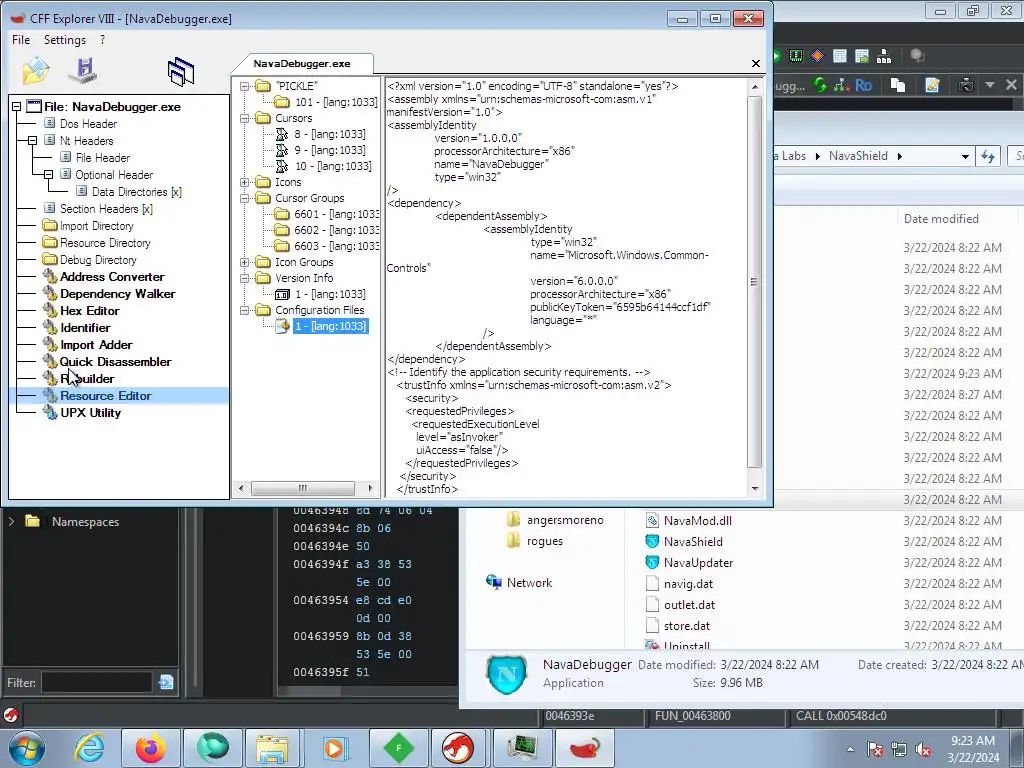Select the Version Info 1 entry
This screenshot has width=1024, height=768.
click(330, 294)
